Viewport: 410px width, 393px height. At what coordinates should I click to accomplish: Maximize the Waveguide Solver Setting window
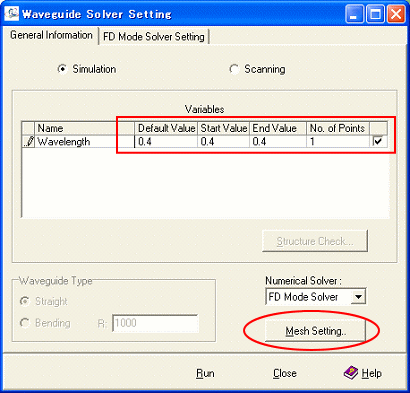pyautogui.click(x=375, y=15)
